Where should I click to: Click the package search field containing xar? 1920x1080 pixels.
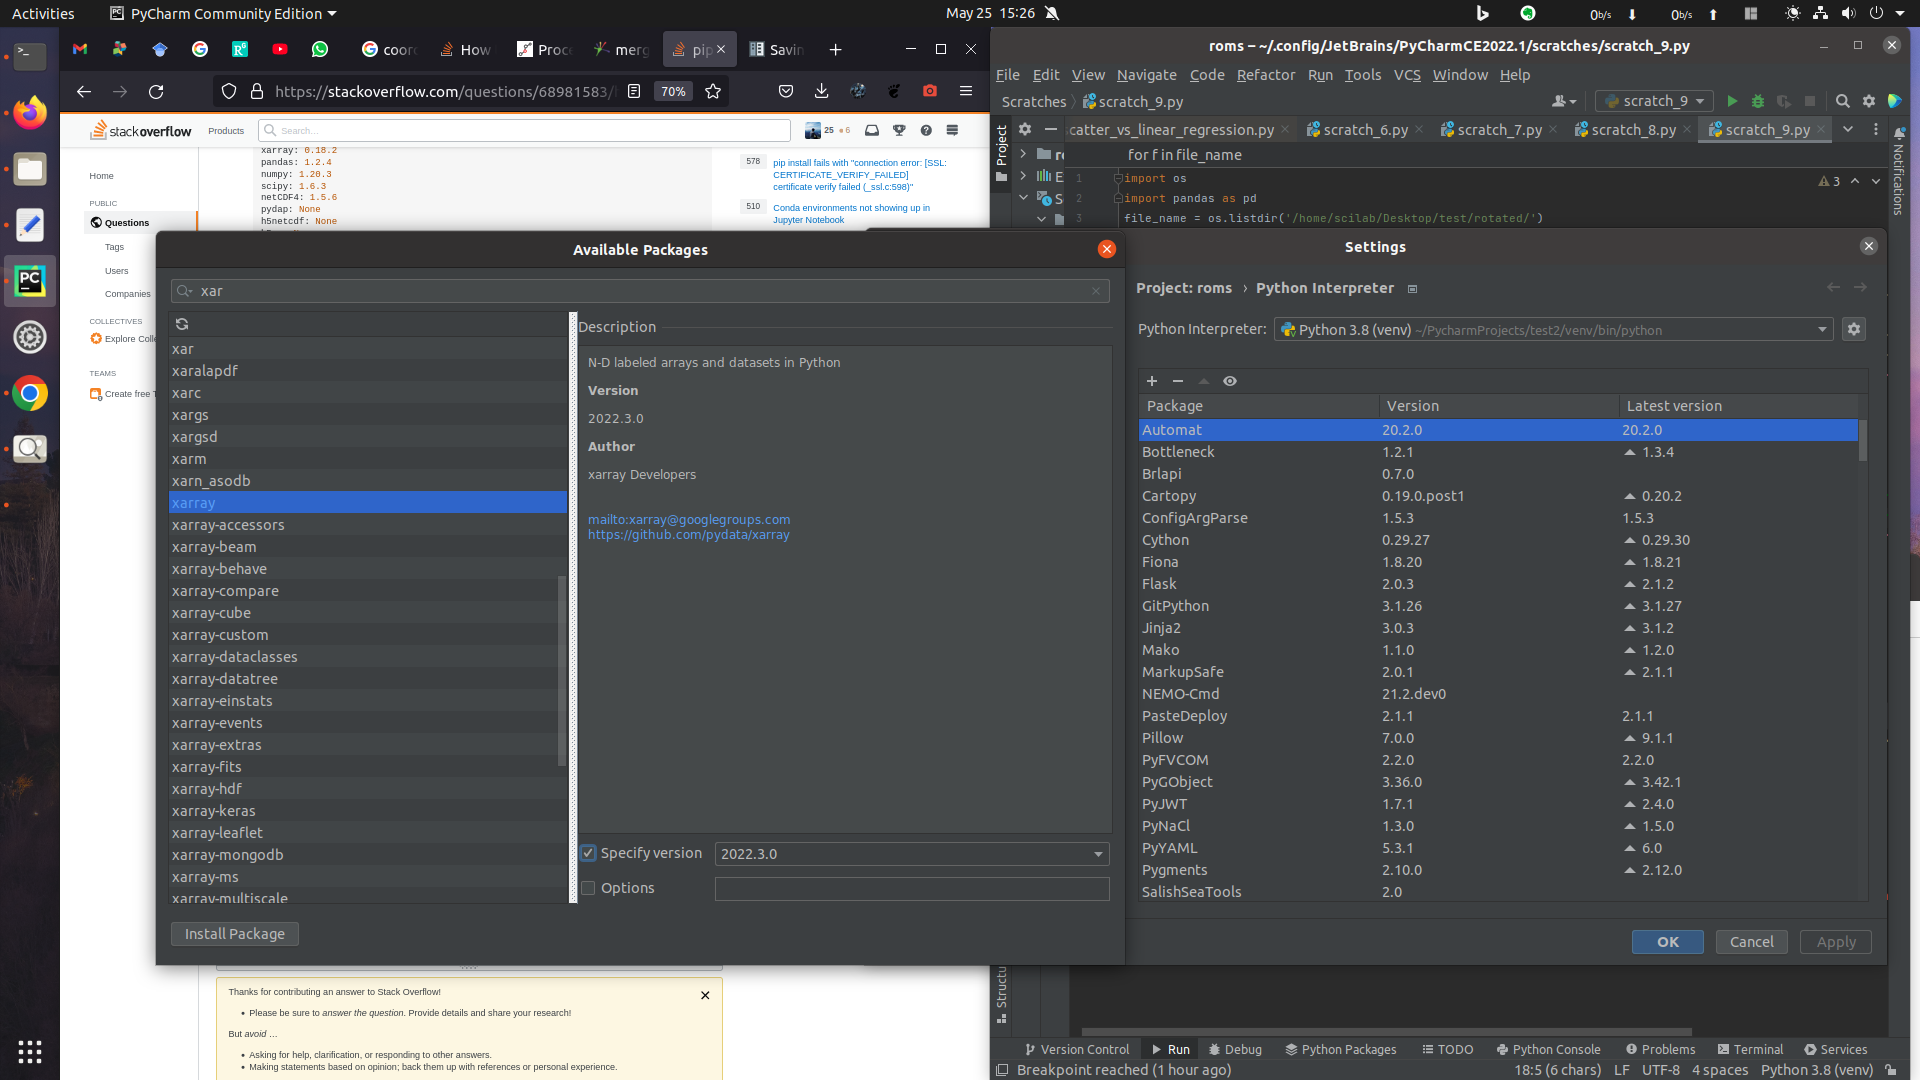(640, 291)
